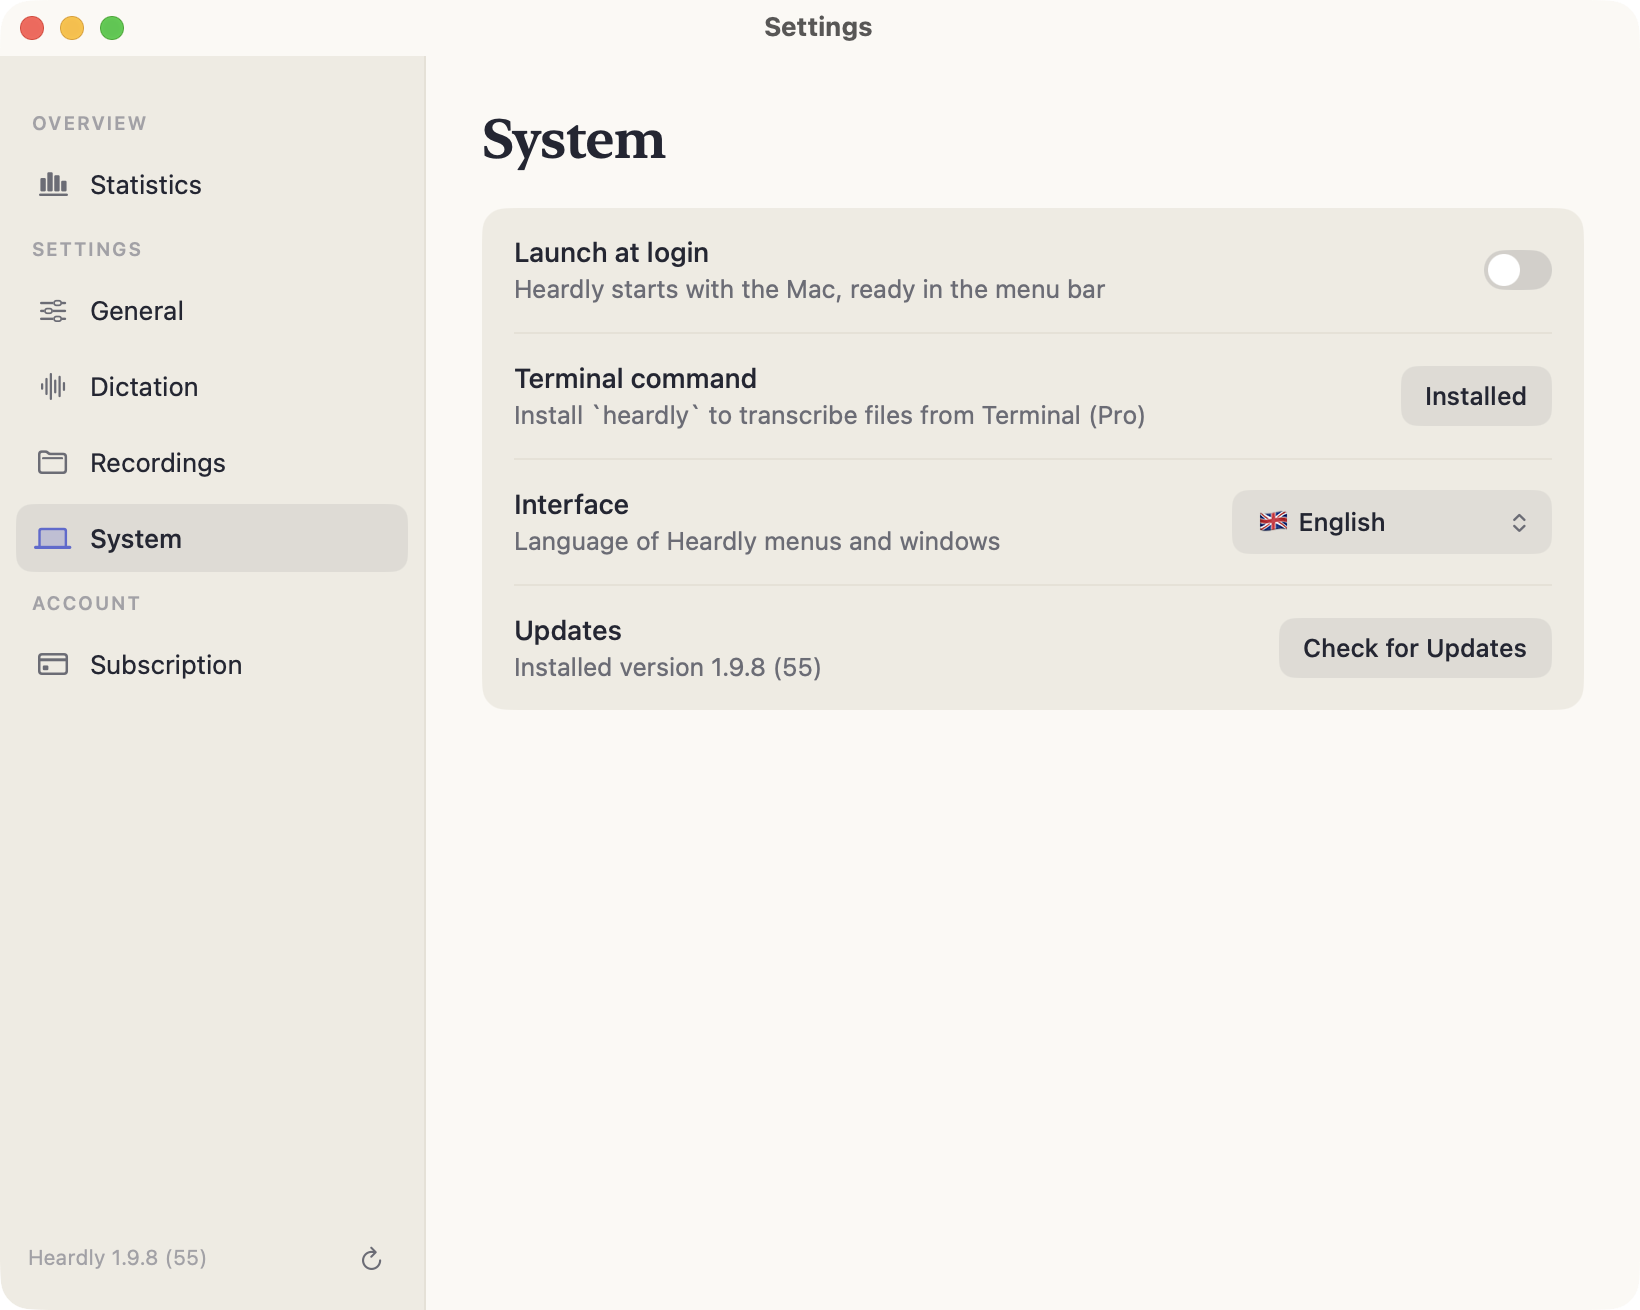Open the Subscription account page
The width and height of the screenshot is (1640, 1310).
212,665
